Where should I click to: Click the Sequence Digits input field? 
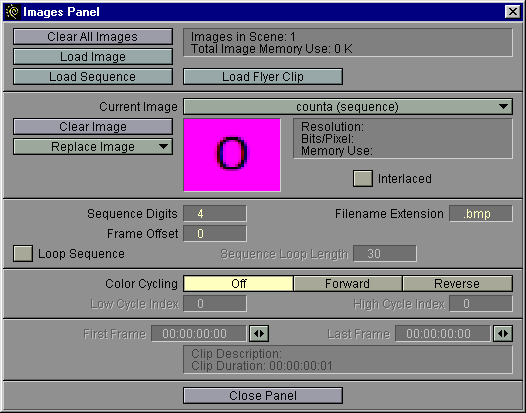pyautogui.click(x=215, y=213)
